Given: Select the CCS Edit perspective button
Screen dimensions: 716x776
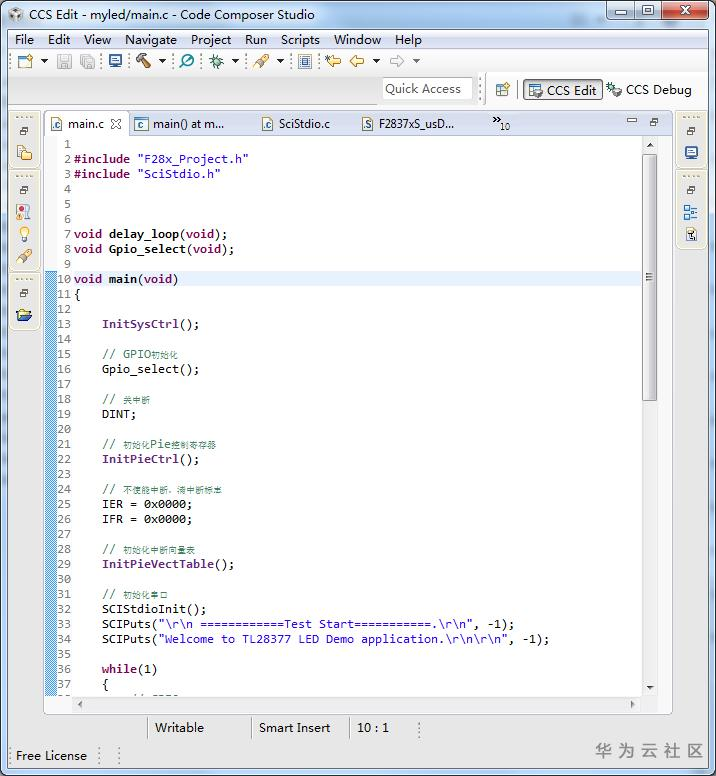Looking at the screenshot, I should [x=561, y=89].
